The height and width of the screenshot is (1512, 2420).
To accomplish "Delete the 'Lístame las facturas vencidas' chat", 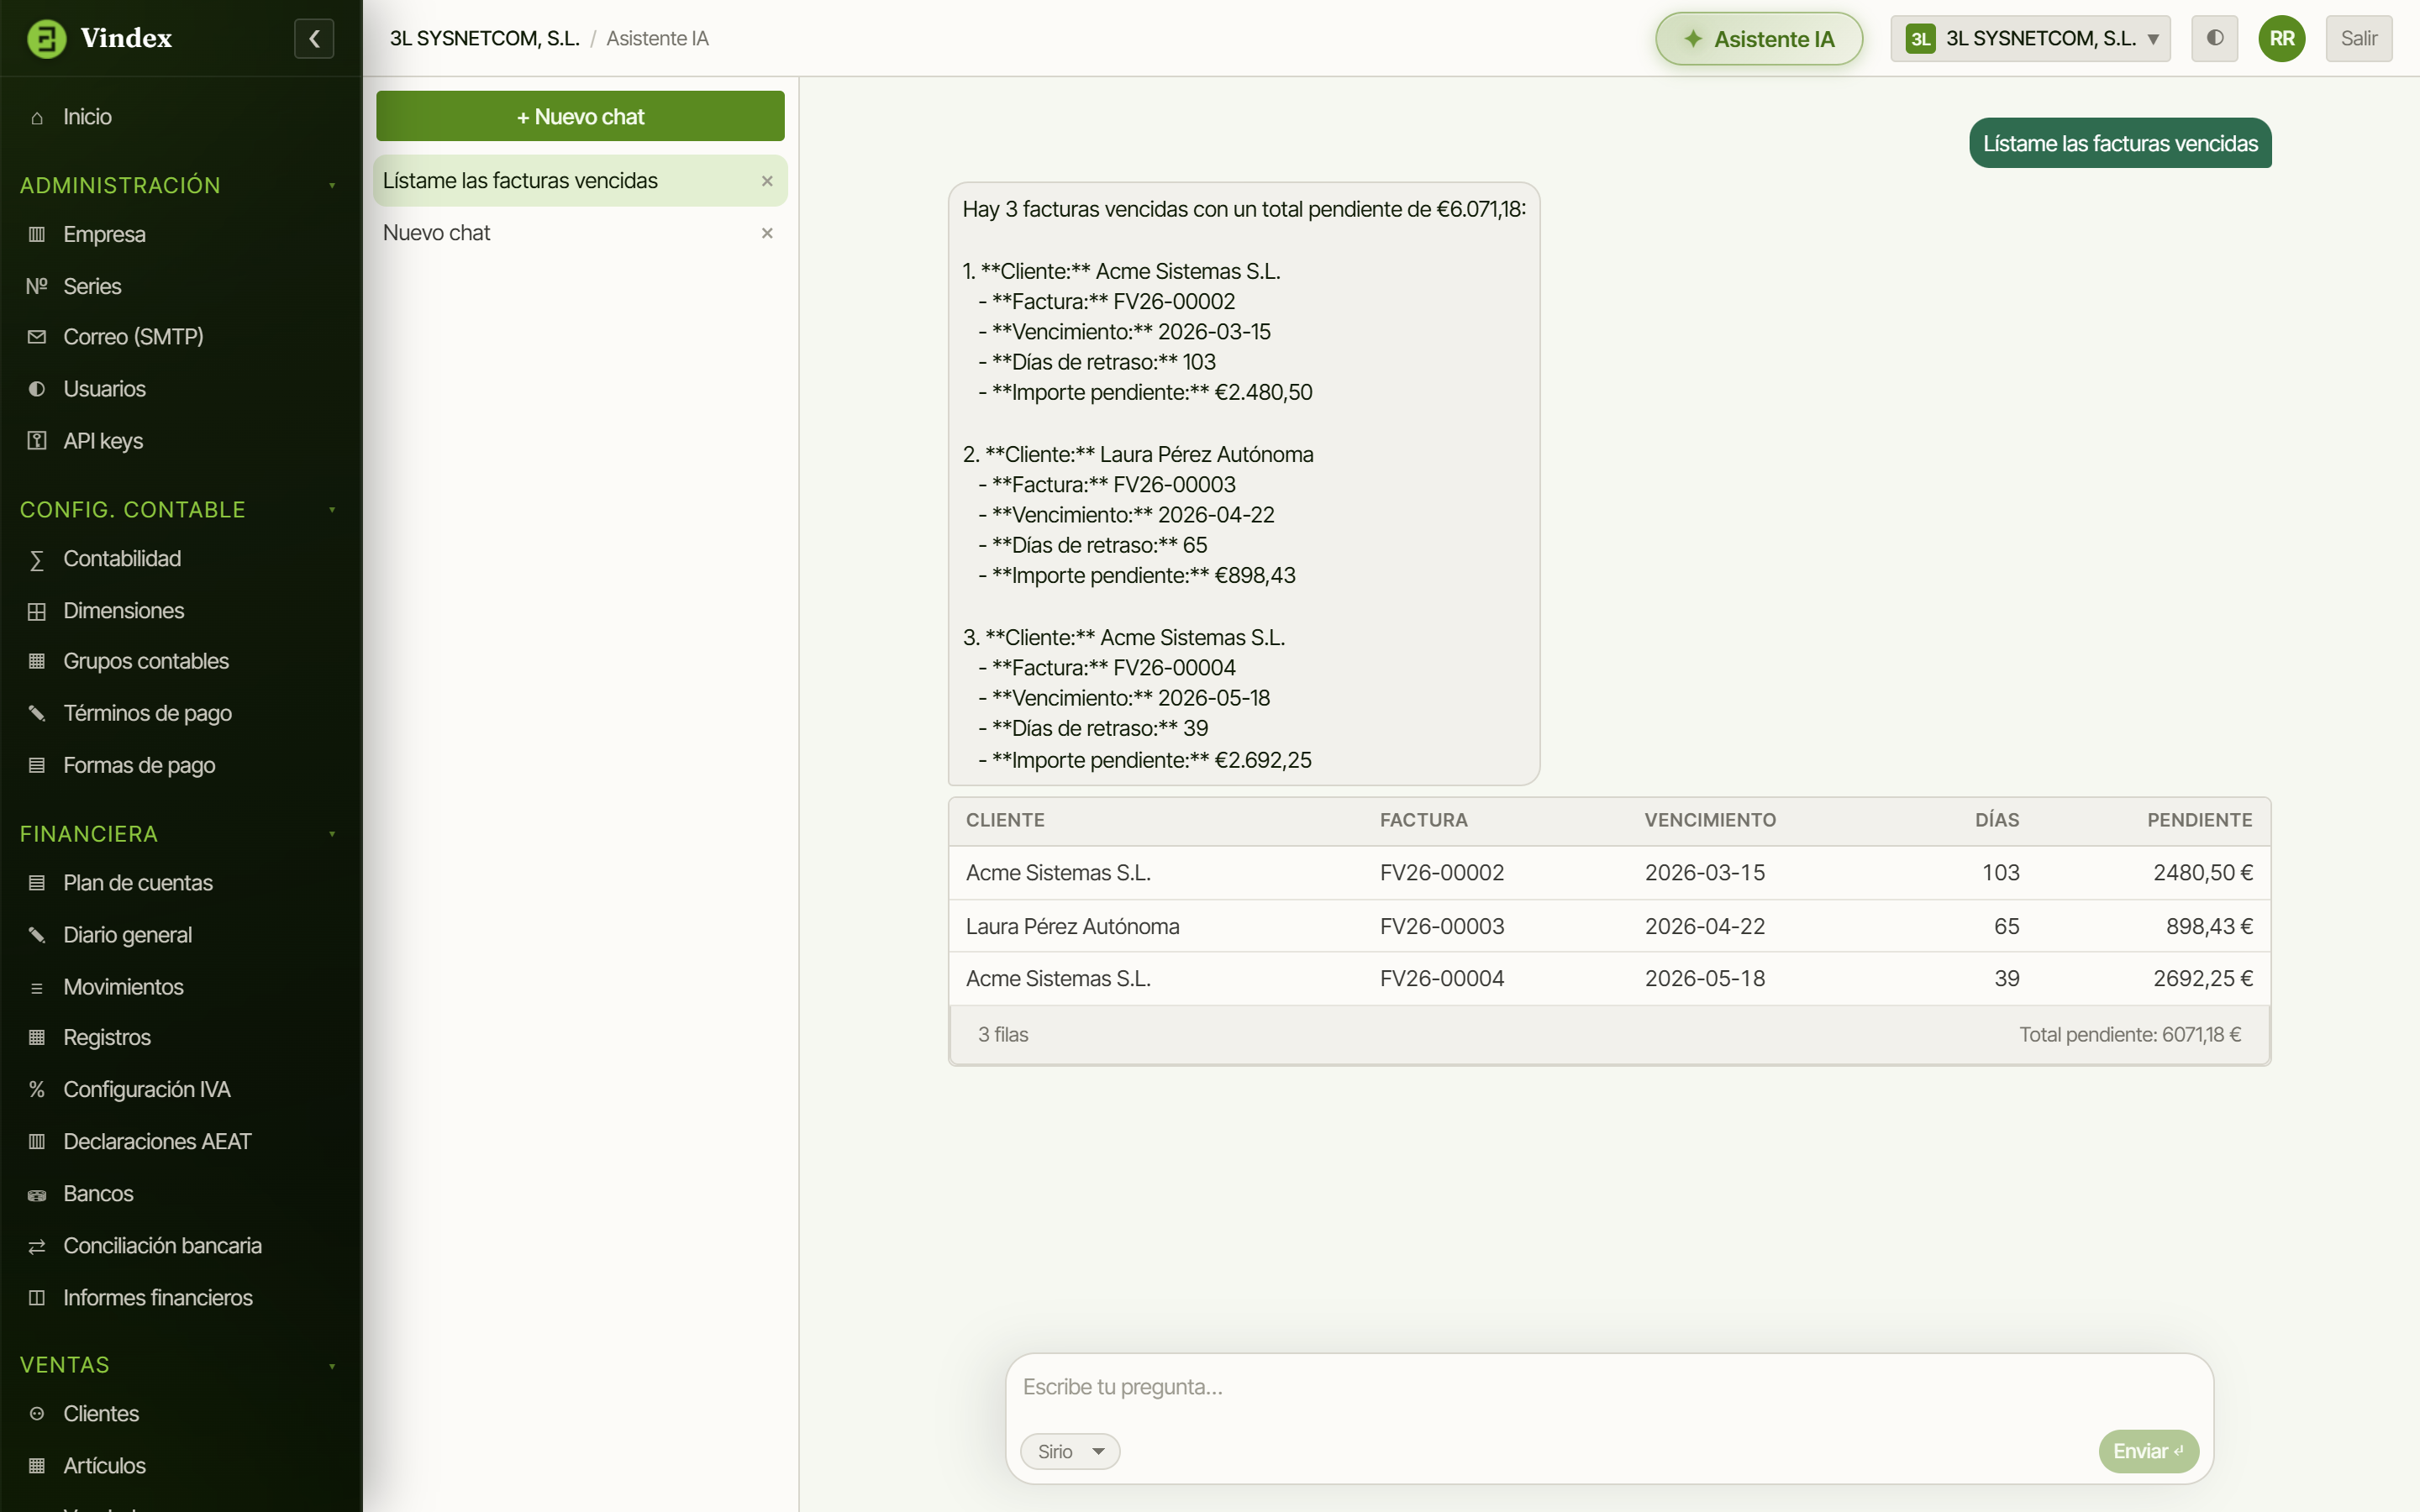I will (767, 181).
